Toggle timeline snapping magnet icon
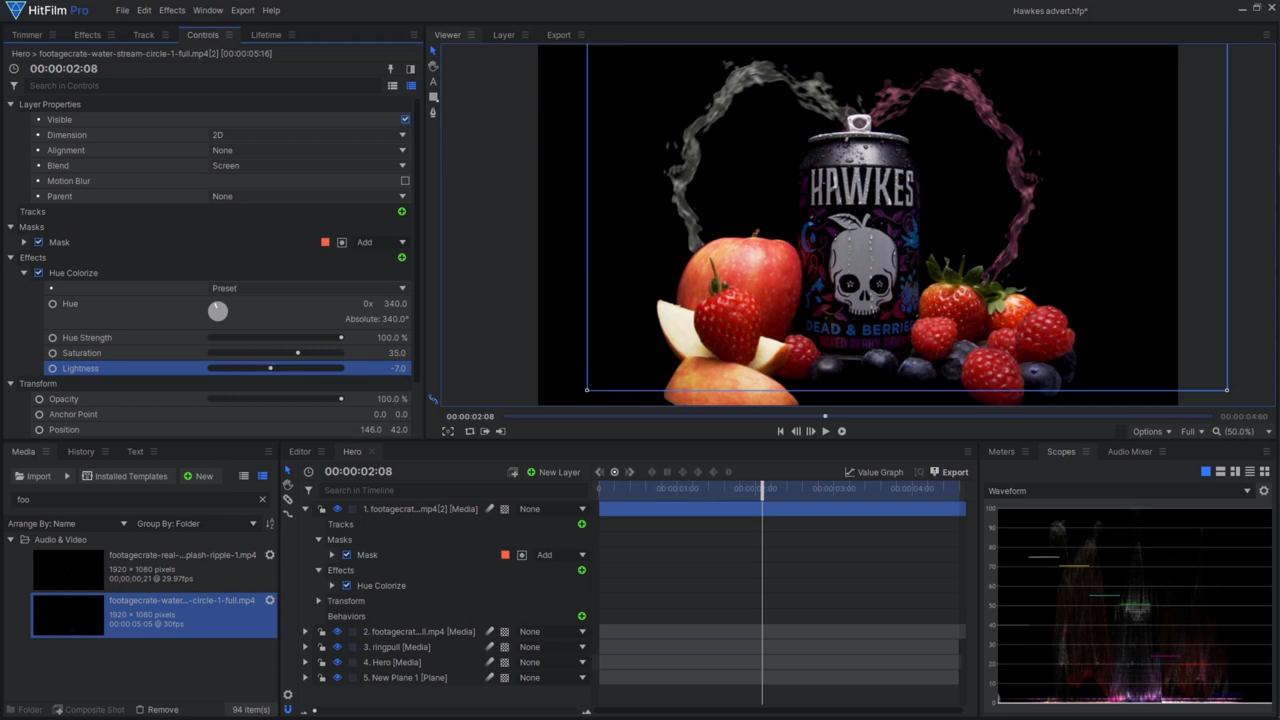This screenshot has height=720, width=1280. 288,710
